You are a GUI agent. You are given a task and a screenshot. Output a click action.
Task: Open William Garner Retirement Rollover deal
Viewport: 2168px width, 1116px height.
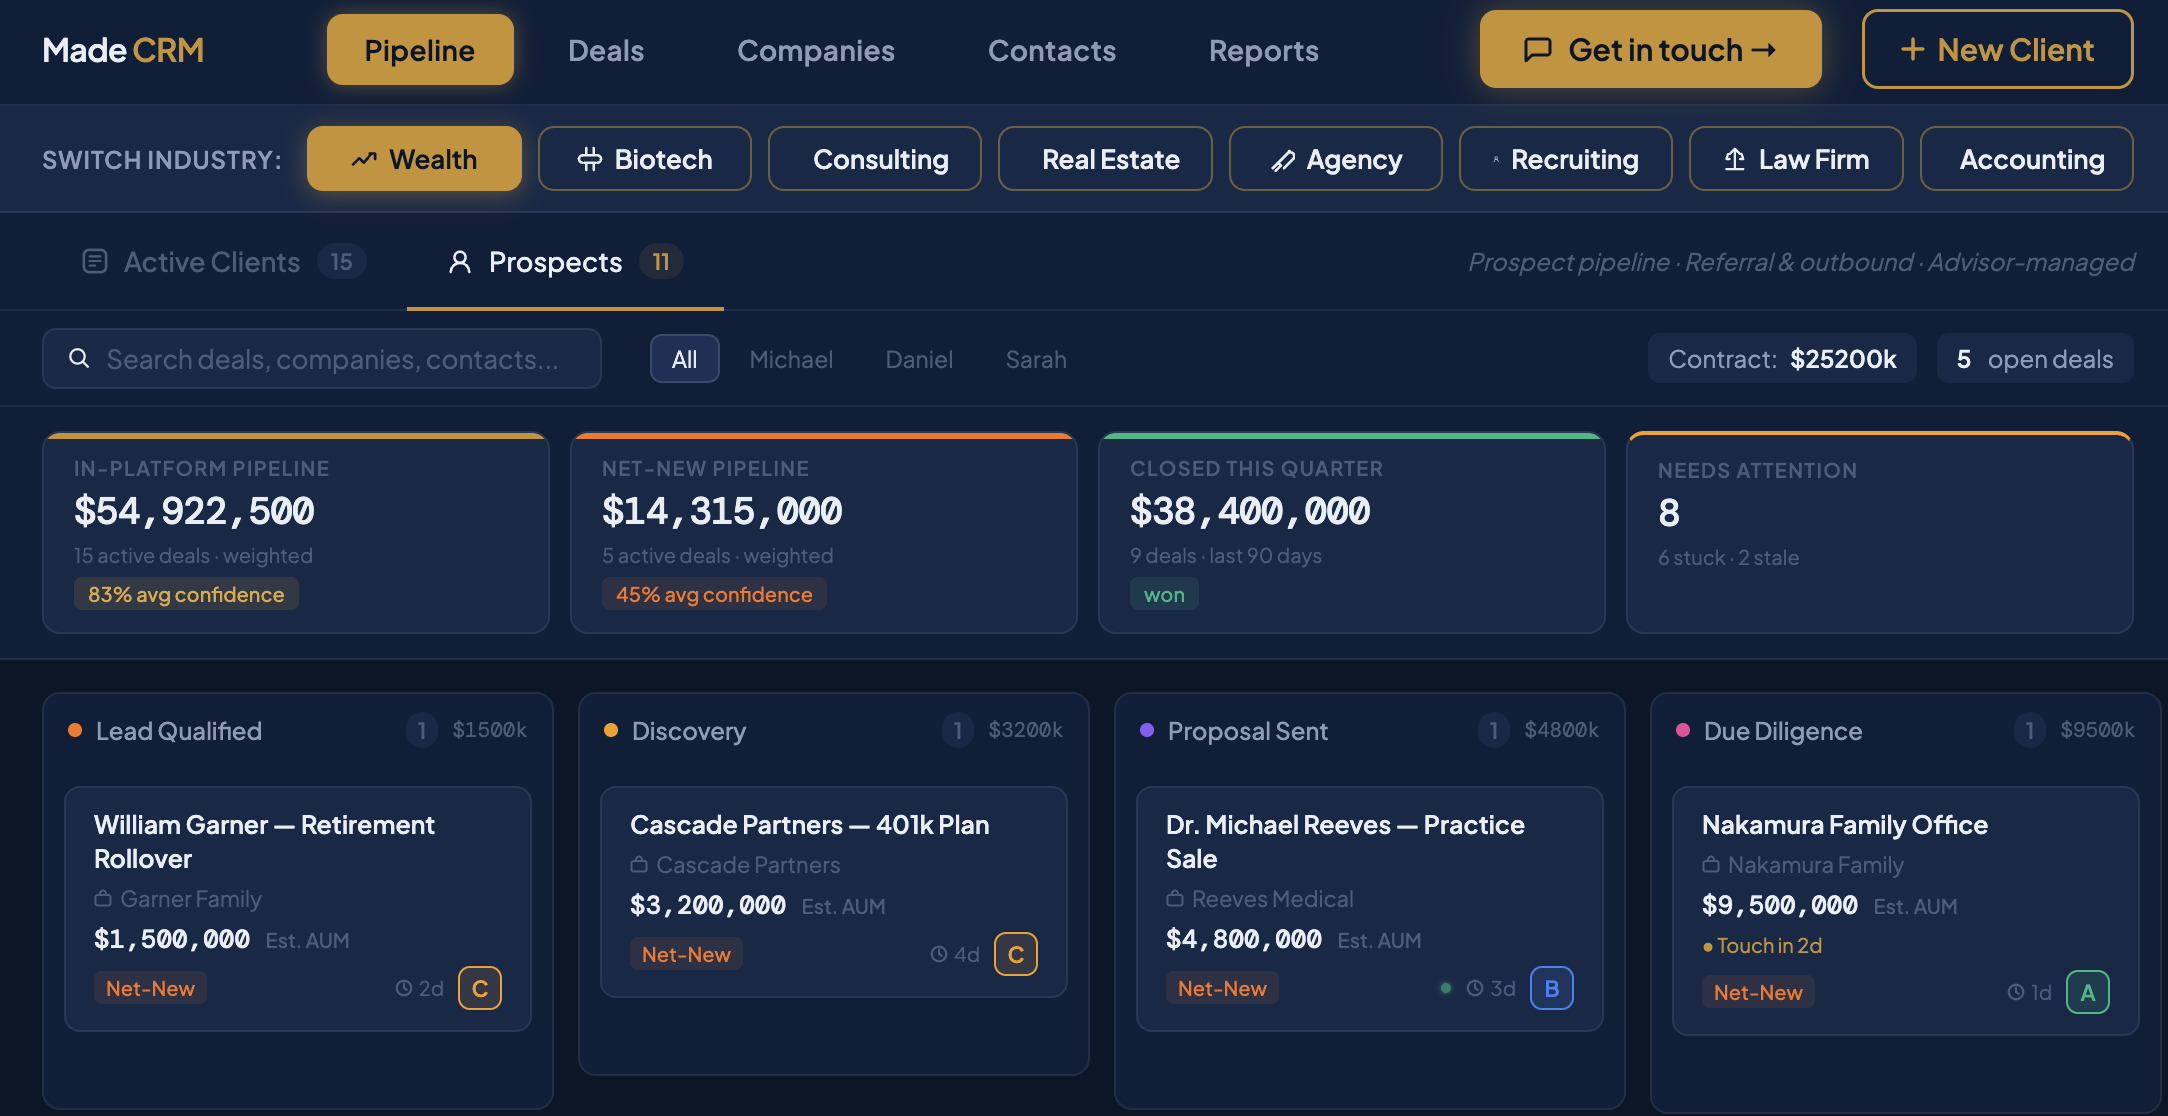click(298, 908)
